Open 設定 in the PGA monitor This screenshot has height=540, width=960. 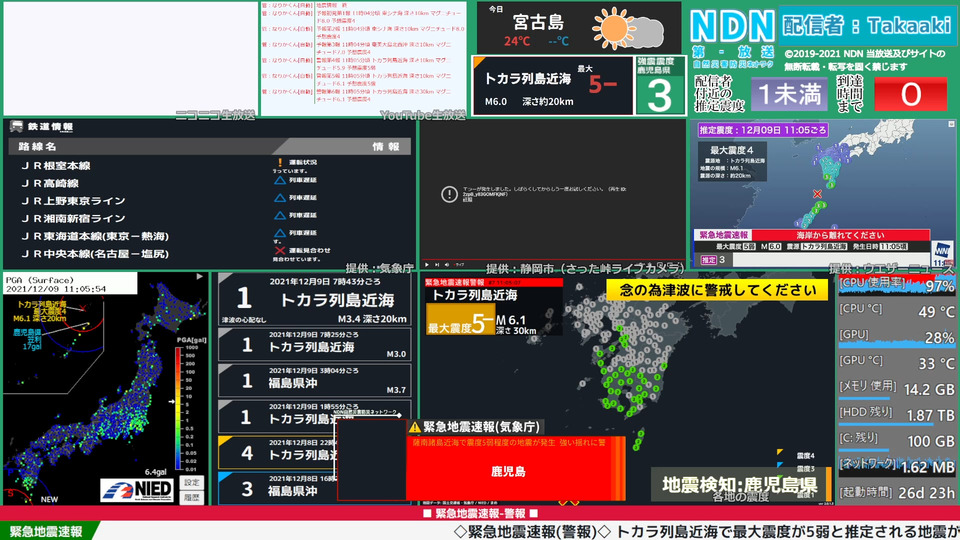(192, 482)
